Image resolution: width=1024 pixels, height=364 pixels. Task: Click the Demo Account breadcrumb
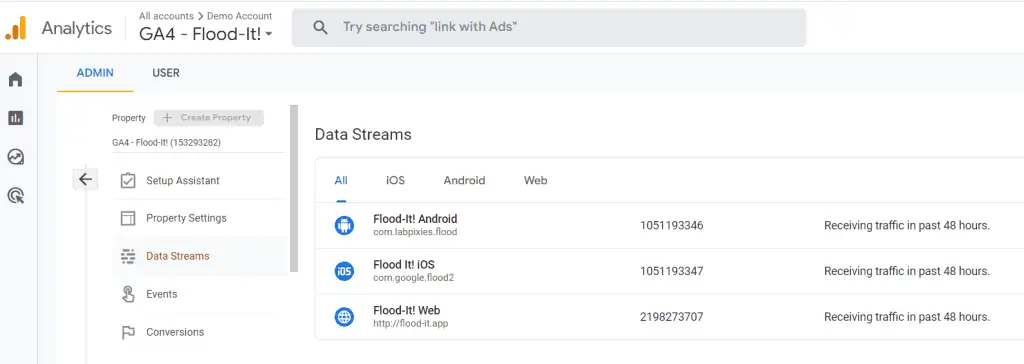(x=240, y=16)
